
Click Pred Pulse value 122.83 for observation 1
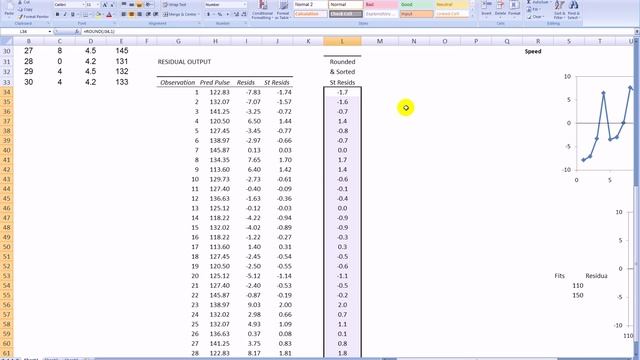[x=220, y=92]
